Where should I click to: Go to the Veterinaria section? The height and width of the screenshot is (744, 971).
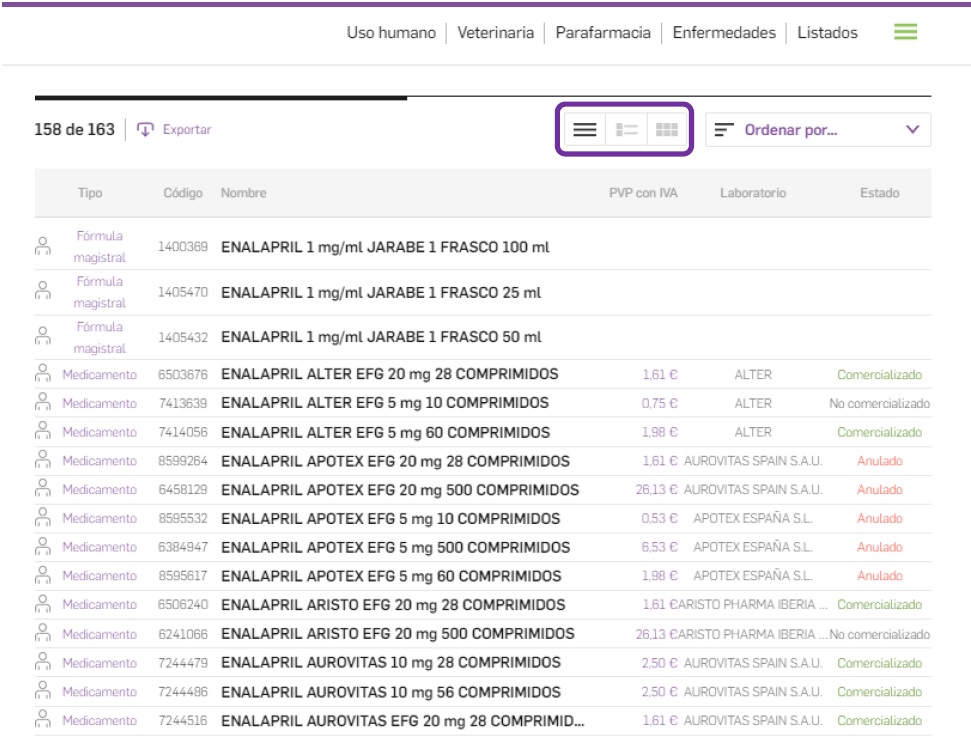pyautogui.click(x=495, y=33)
